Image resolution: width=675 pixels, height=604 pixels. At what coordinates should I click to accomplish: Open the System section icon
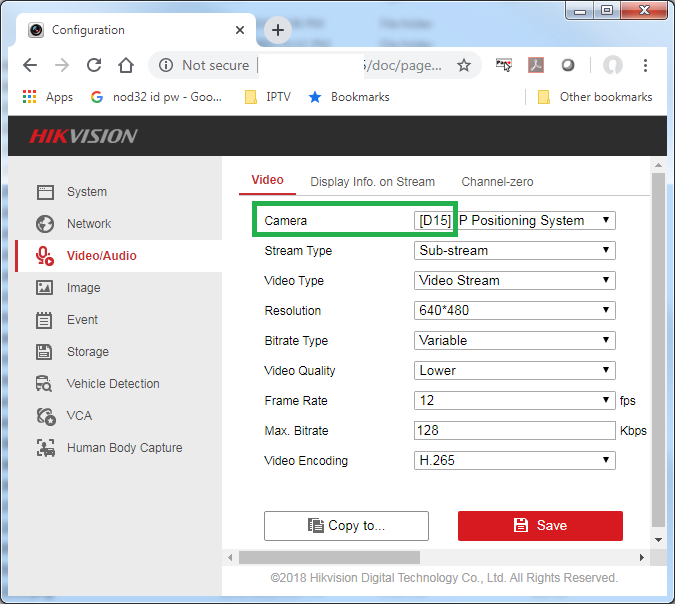45,192
